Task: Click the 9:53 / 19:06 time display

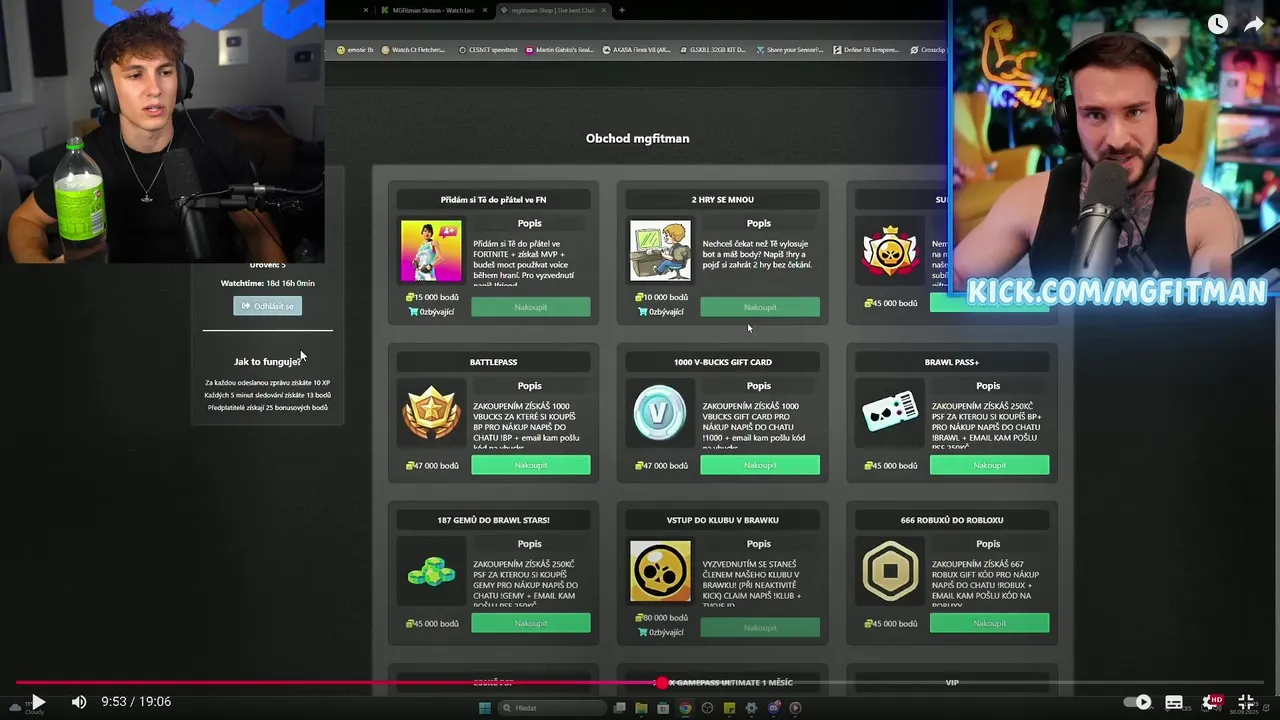Action: (136, 702)
